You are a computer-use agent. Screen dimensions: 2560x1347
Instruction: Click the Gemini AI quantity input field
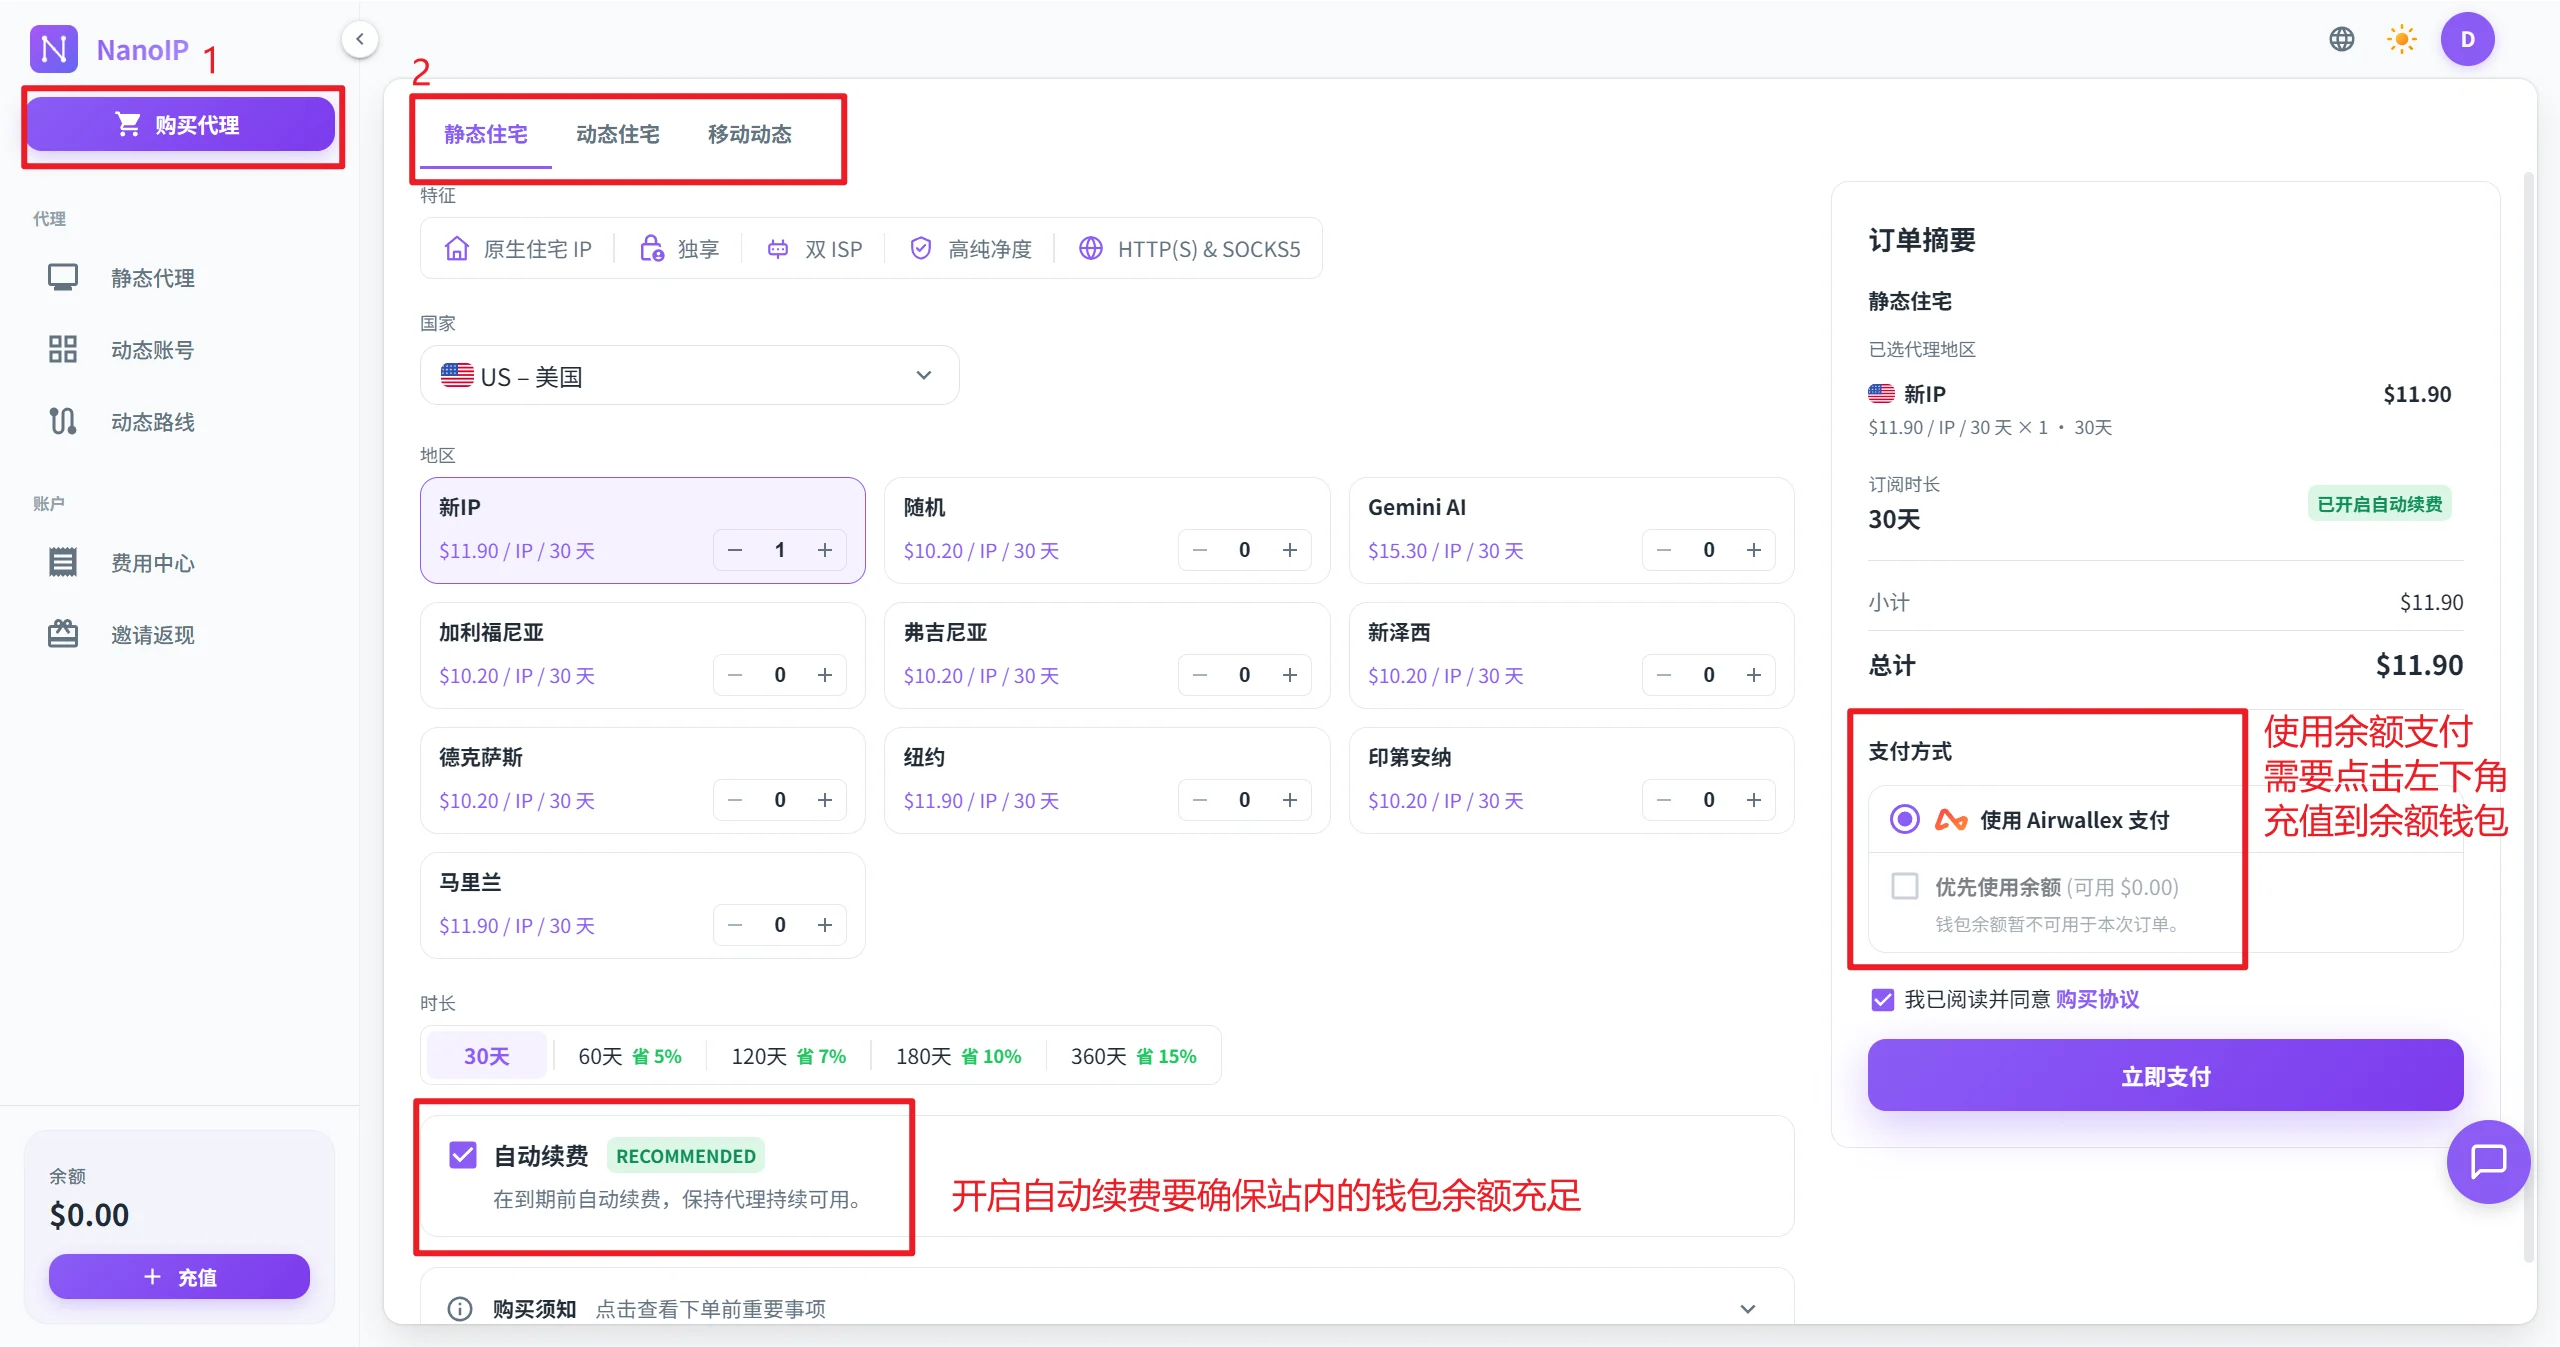(x=1709, y=550)
